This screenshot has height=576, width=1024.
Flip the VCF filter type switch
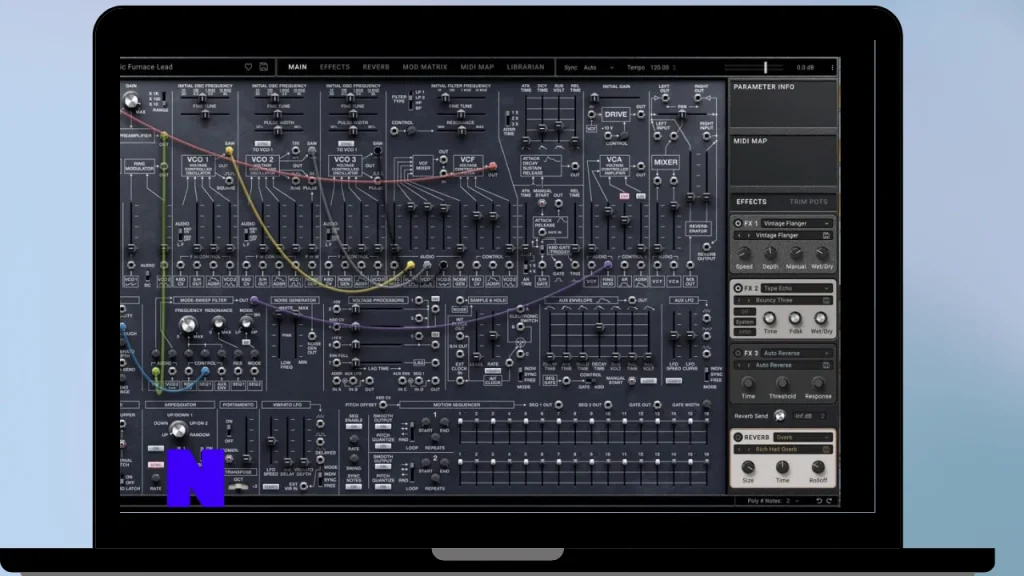tap(410, 99)
